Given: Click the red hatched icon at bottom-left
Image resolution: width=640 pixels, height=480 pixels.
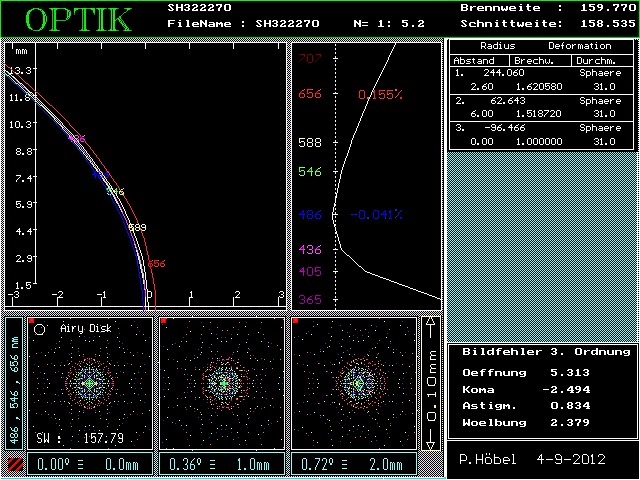Looking at the screenshot, I should coord(13,463).
